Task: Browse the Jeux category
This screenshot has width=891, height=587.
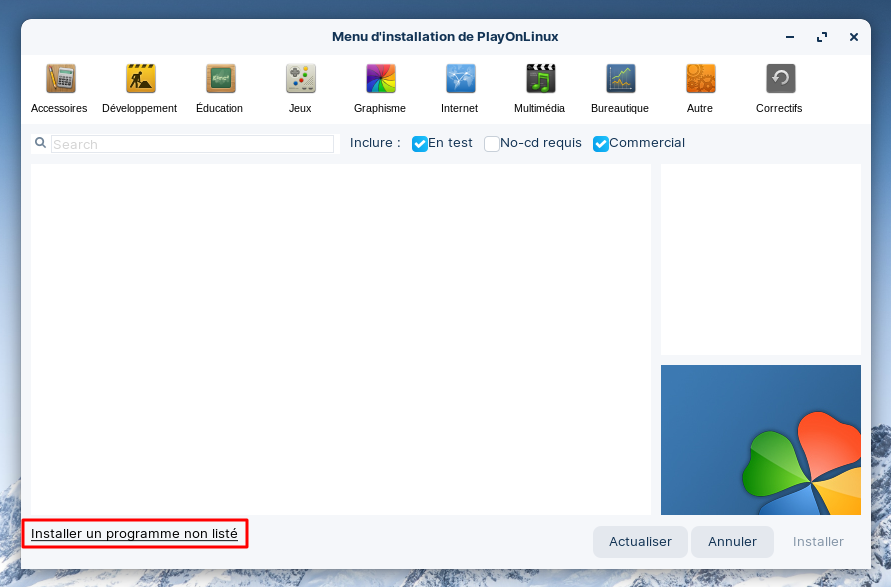Action: (300, 89)
